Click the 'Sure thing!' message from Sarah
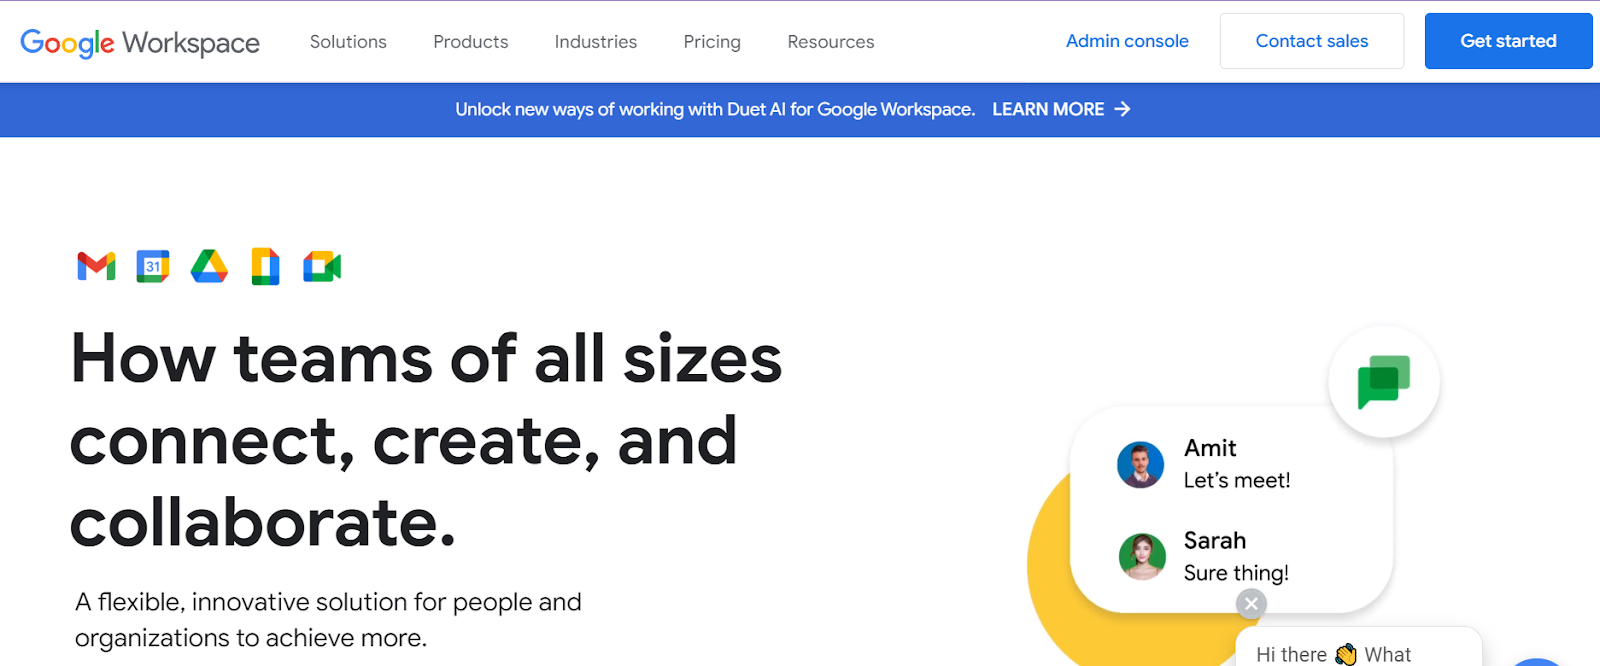 [x=1236, y=573]
